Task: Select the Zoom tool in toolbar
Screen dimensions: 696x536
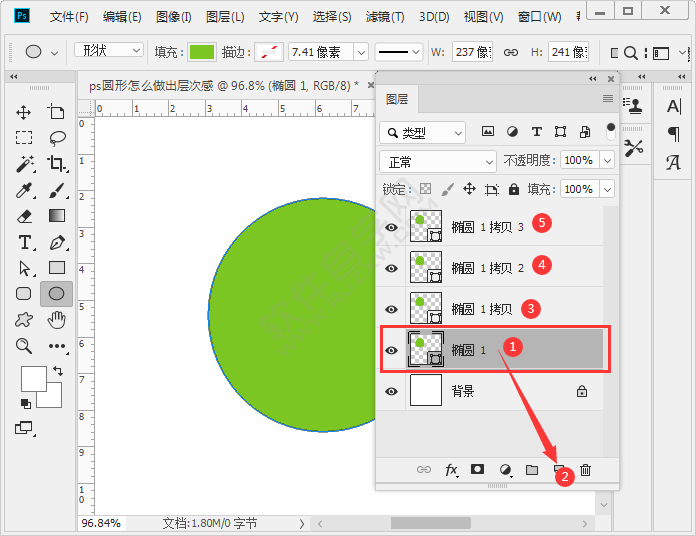Action: 24,346
